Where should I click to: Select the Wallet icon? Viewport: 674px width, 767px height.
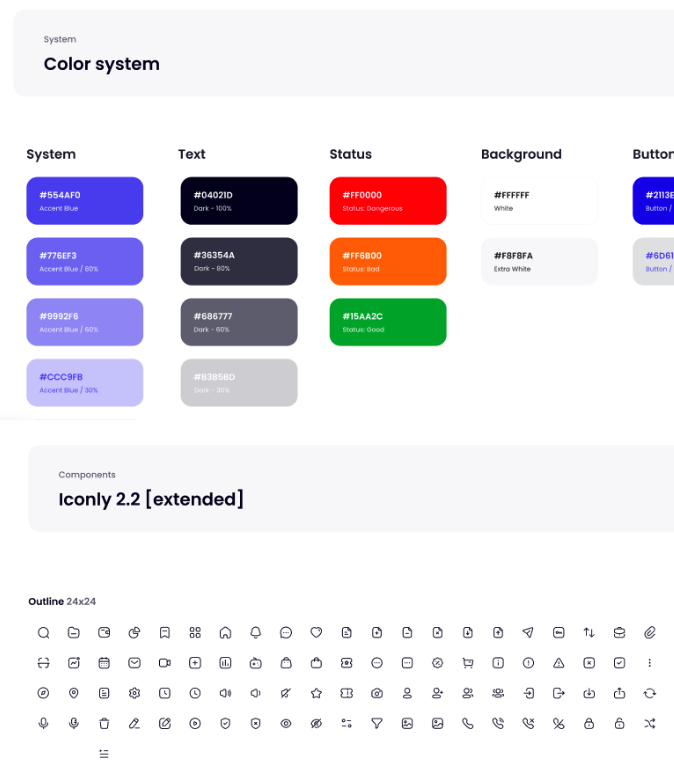tap(104, 632)
